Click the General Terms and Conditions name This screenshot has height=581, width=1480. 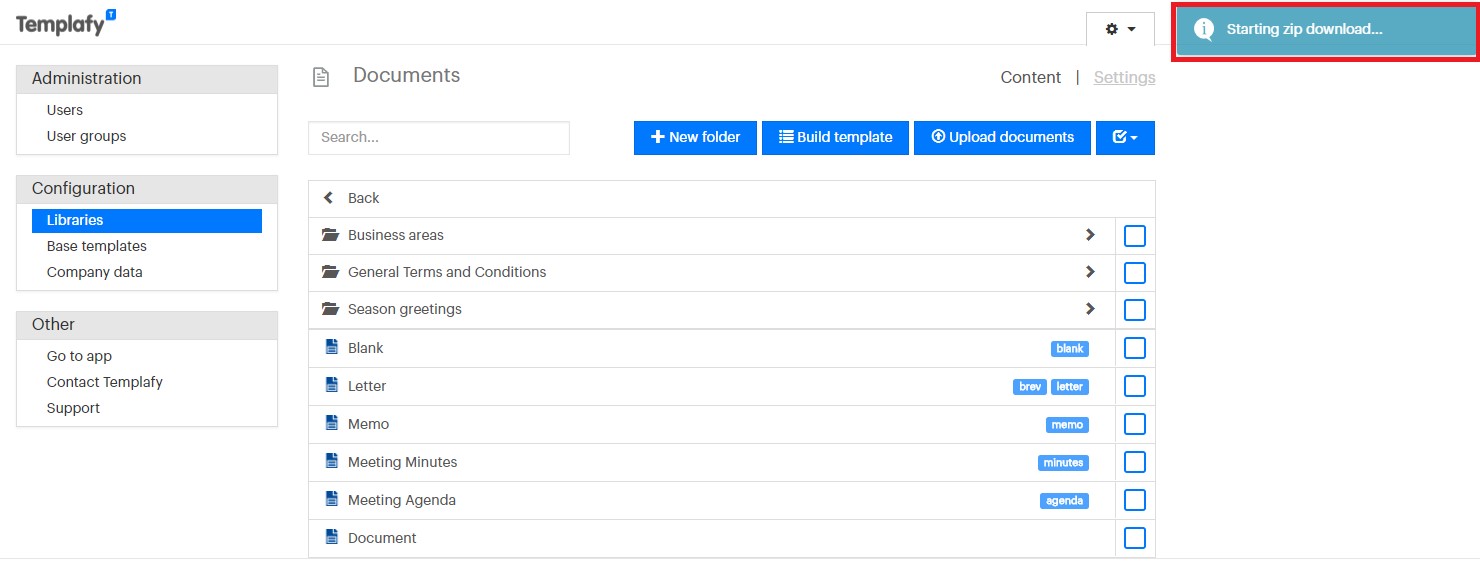pyautogui.click(x=447, y=272)
